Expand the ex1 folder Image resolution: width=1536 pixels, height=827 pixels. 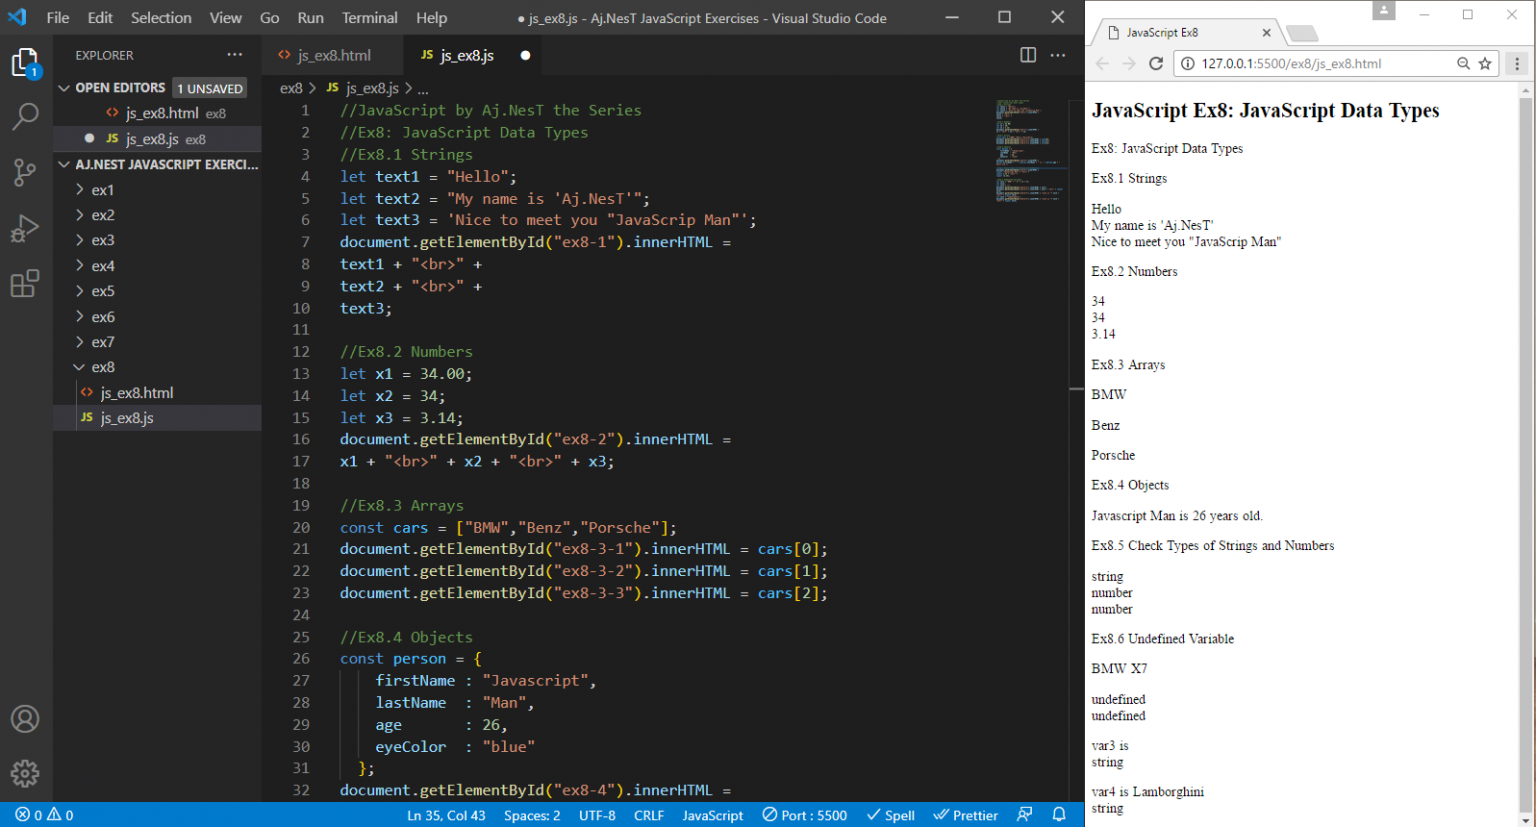click(x=102, y=190)
